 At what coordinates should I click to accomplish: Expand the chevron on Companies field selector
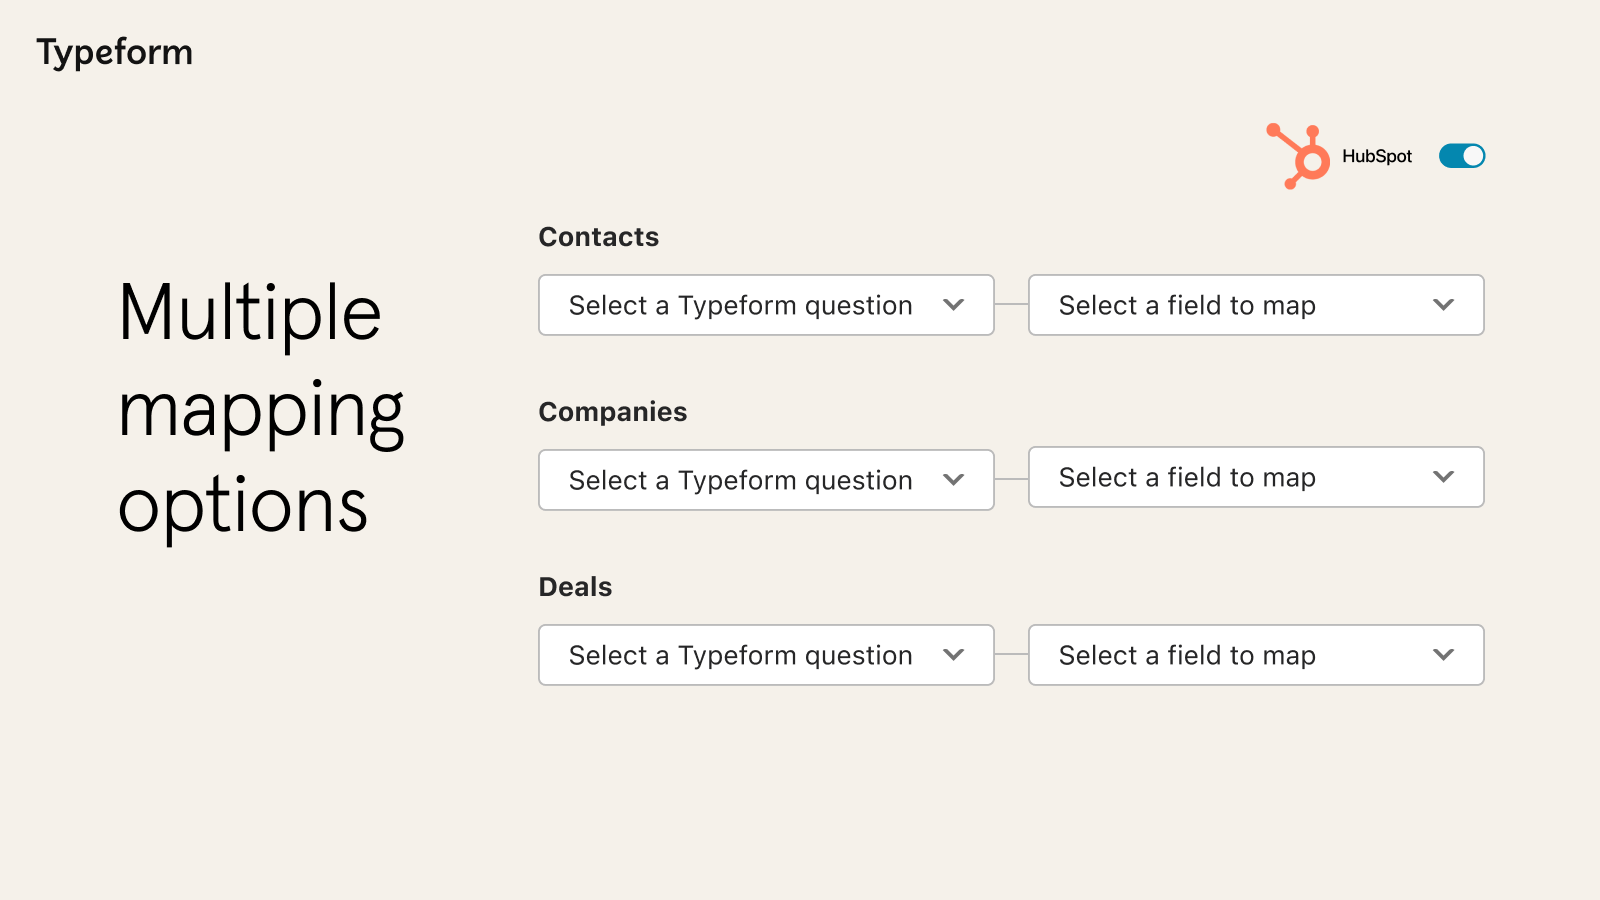[1443, 477]
